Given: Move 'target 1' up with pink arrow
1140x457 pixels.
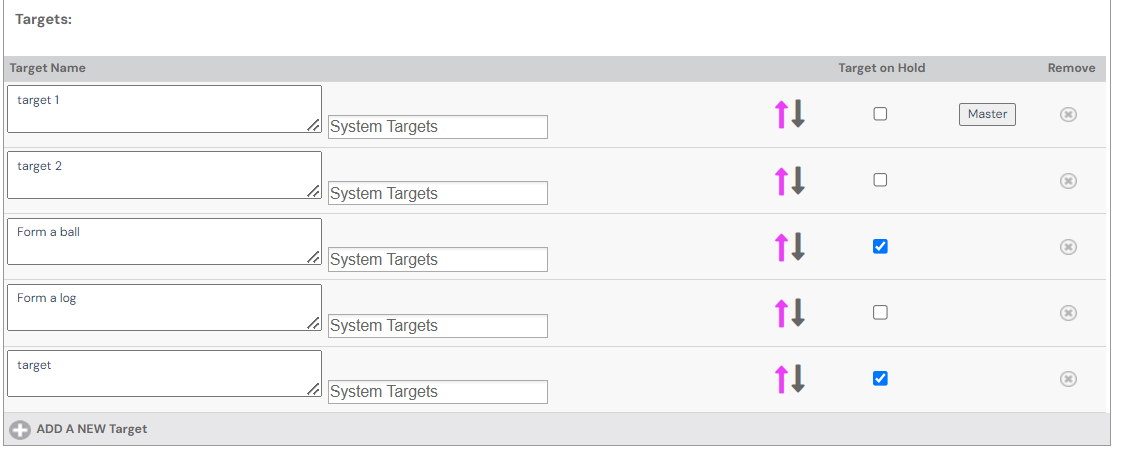Looking at the screenshot, I should point(781,114).
